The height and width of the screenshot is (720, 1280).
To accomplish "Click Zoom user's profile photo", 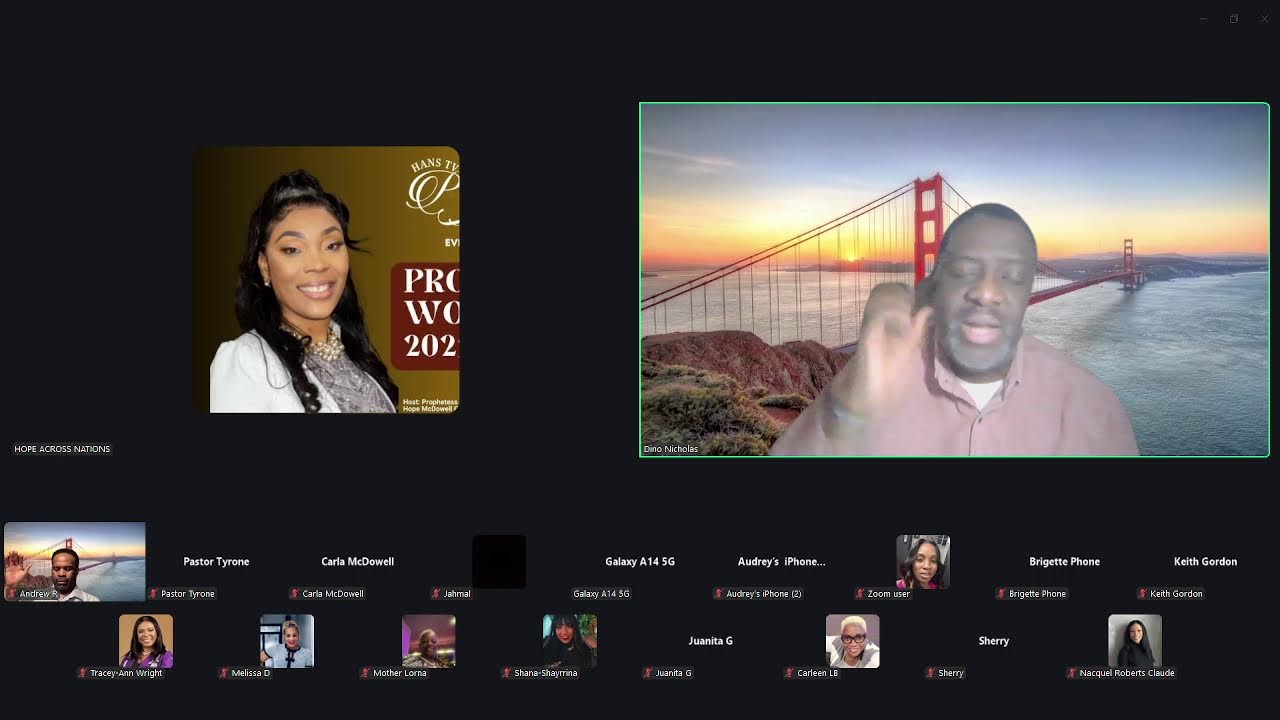I will pos(923,562).
